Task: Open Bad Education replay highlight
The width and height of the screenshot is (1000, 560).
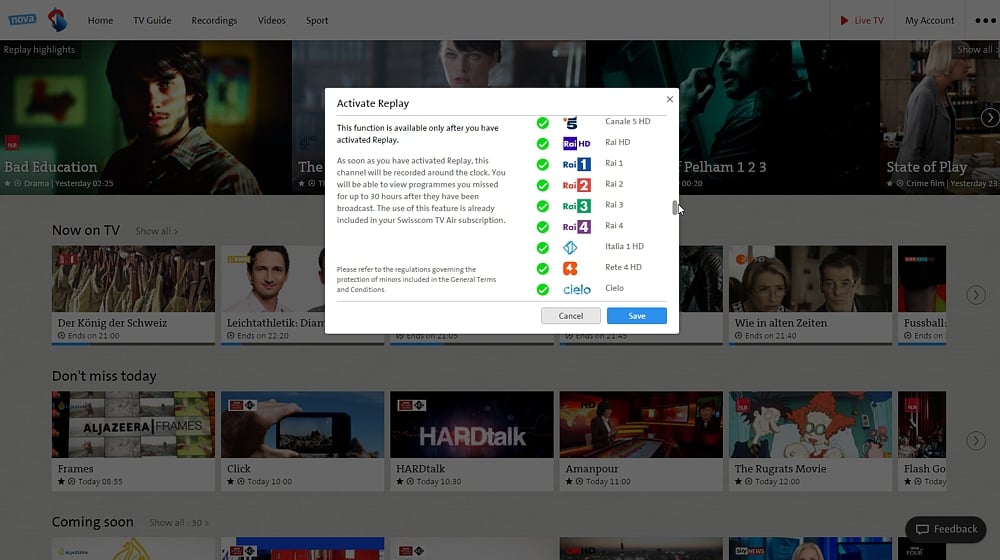Action: pyautogui.click(x=145, y=117)
